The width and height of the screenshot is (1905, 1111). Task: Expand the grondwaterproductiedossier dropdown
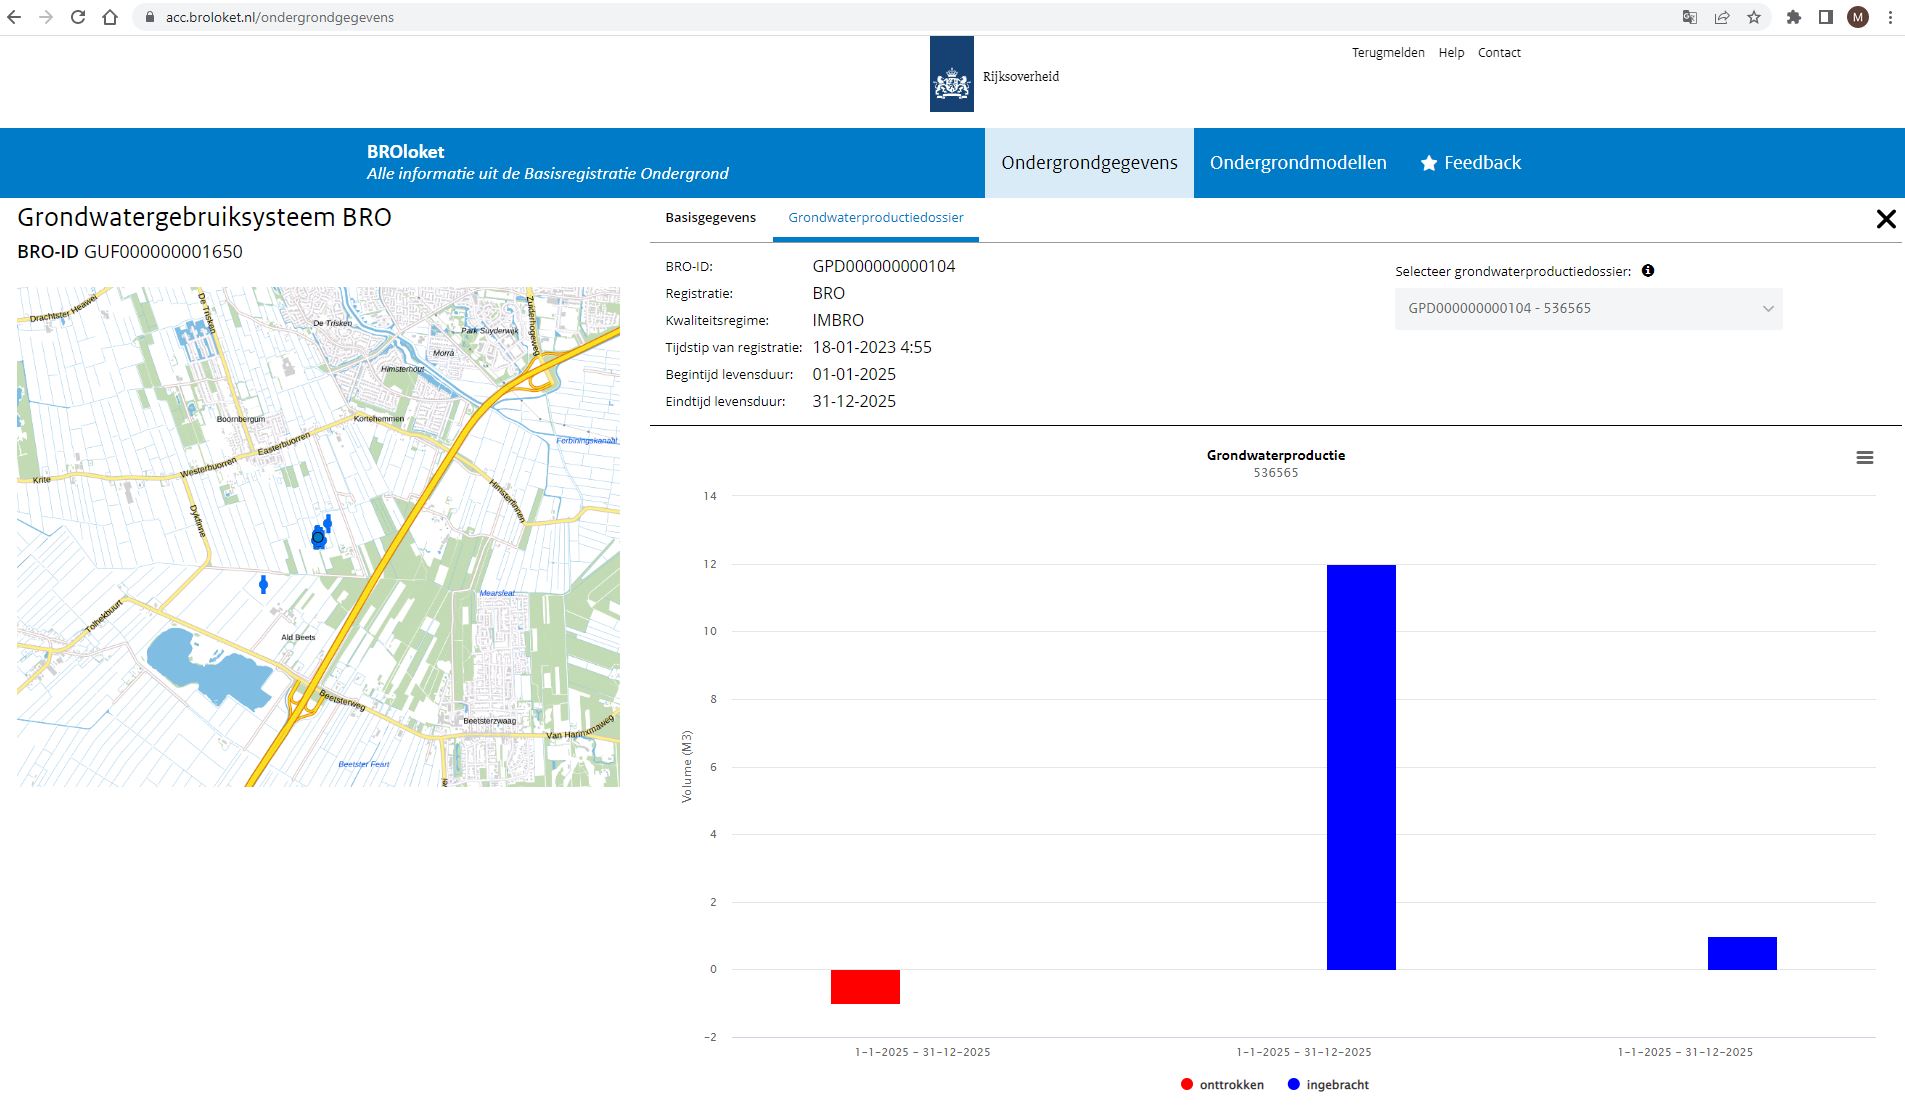1588,309
